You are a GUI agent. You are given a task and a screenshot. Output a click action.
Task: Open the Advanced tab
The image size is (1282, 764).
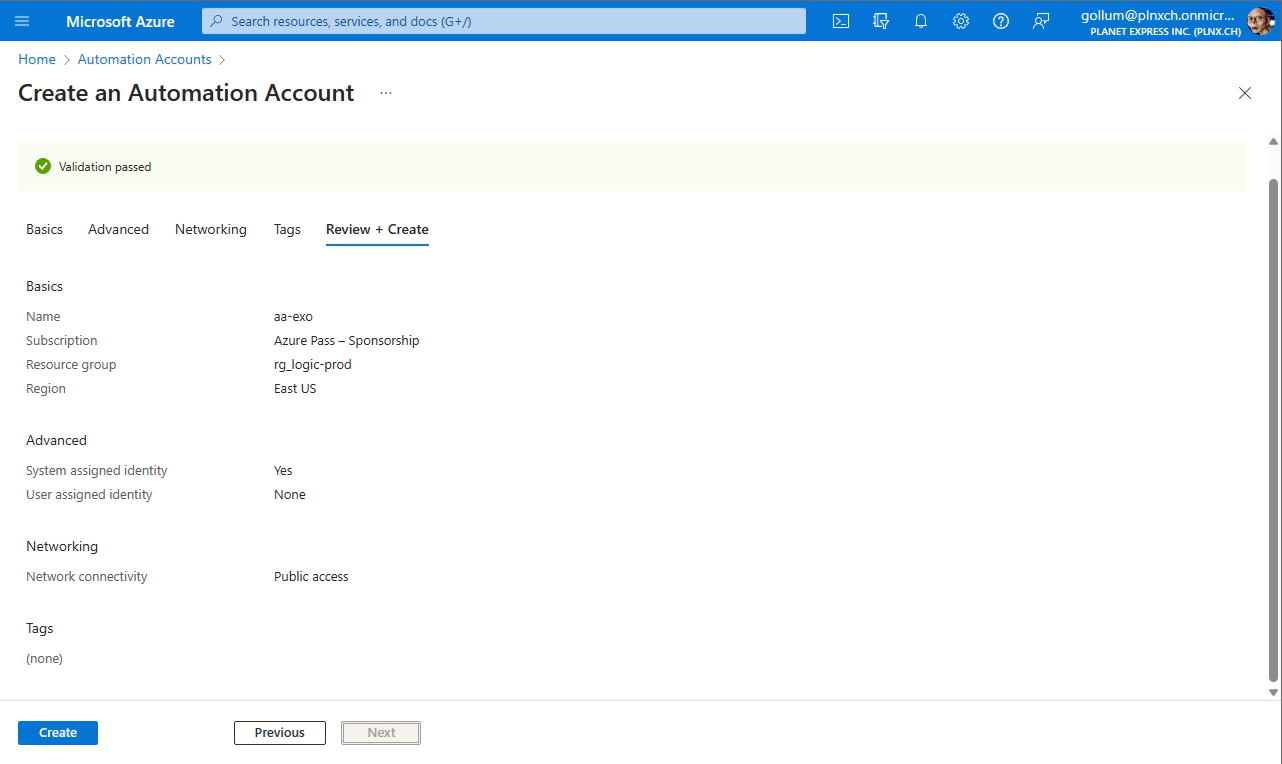[118, 229]
